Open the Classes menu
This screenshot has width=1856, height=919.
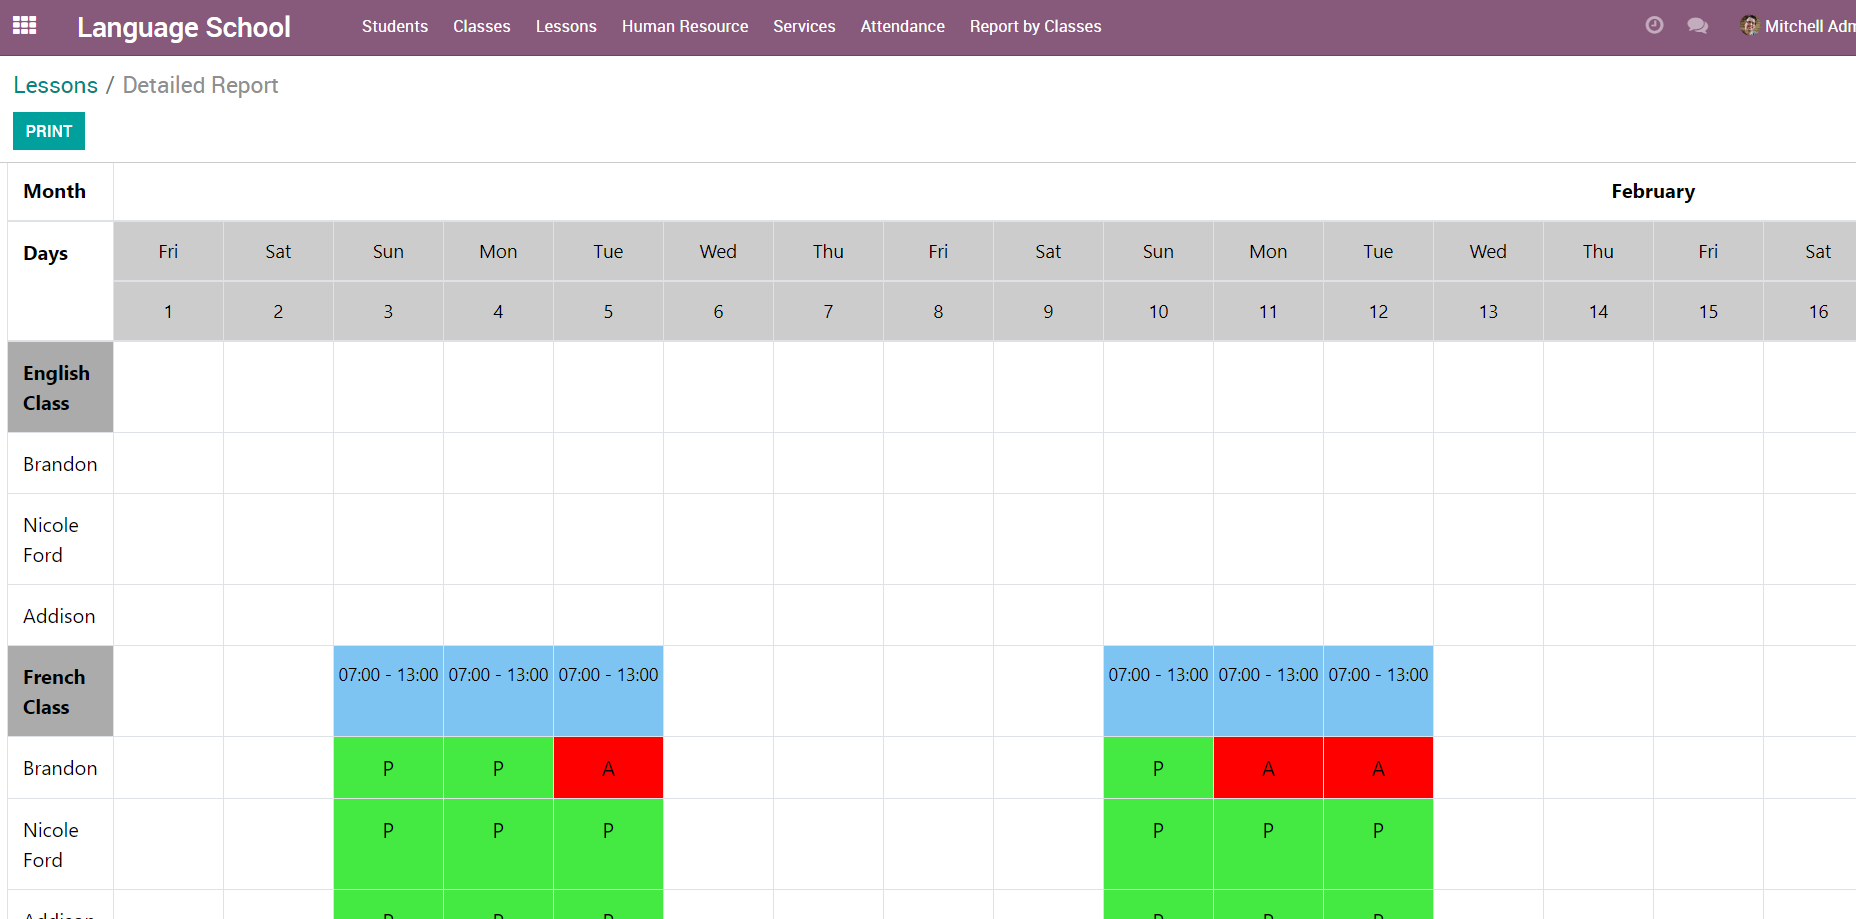[x=481, y=27]
